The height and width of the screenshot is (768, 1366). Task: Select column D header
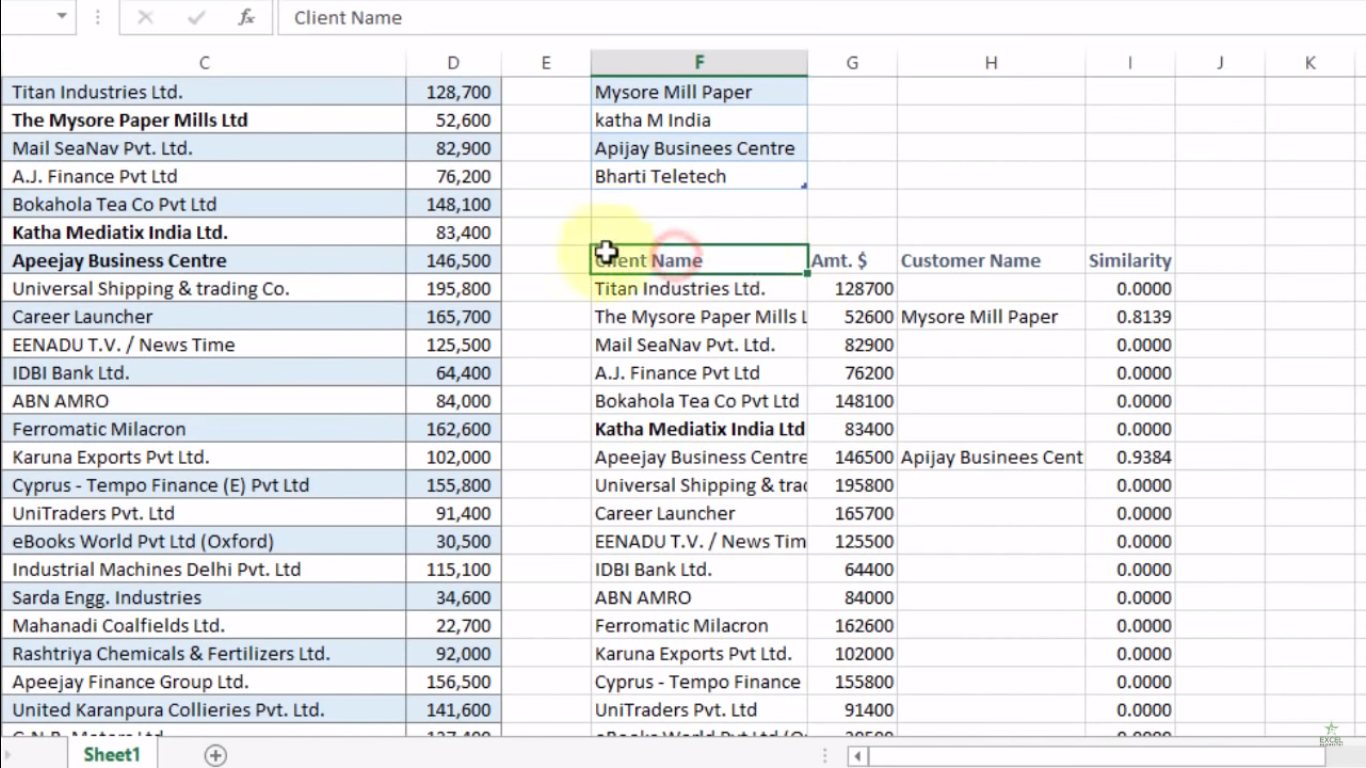[454, 63]
